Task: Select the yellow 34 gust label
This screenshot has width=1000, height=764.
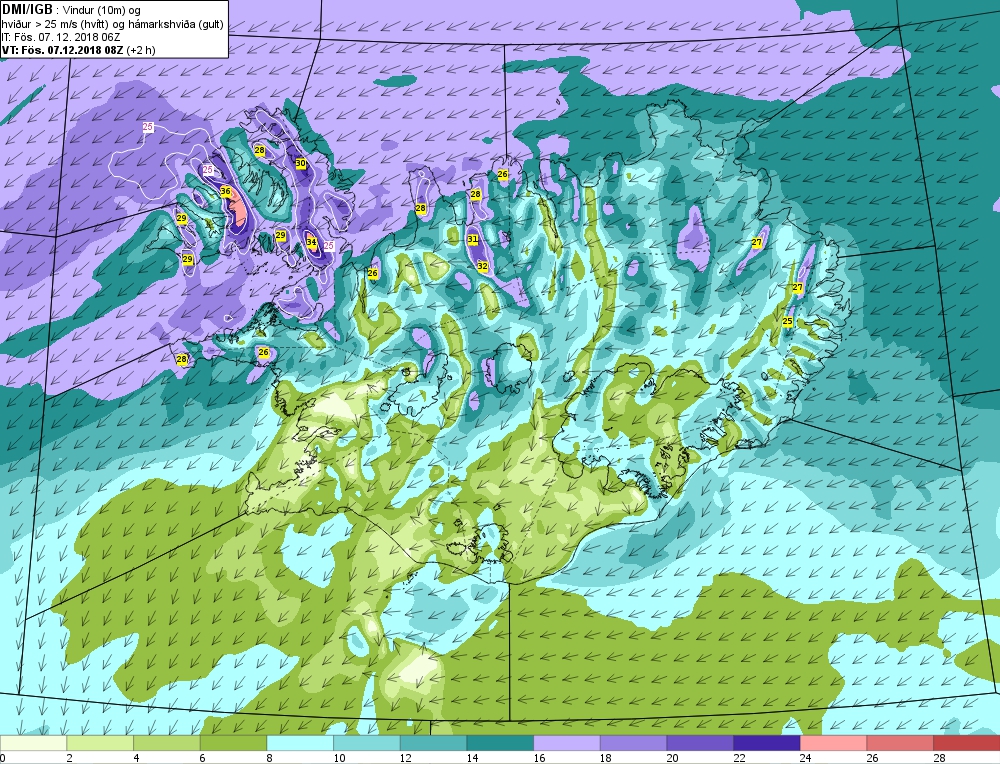Action: coord(311,242)
